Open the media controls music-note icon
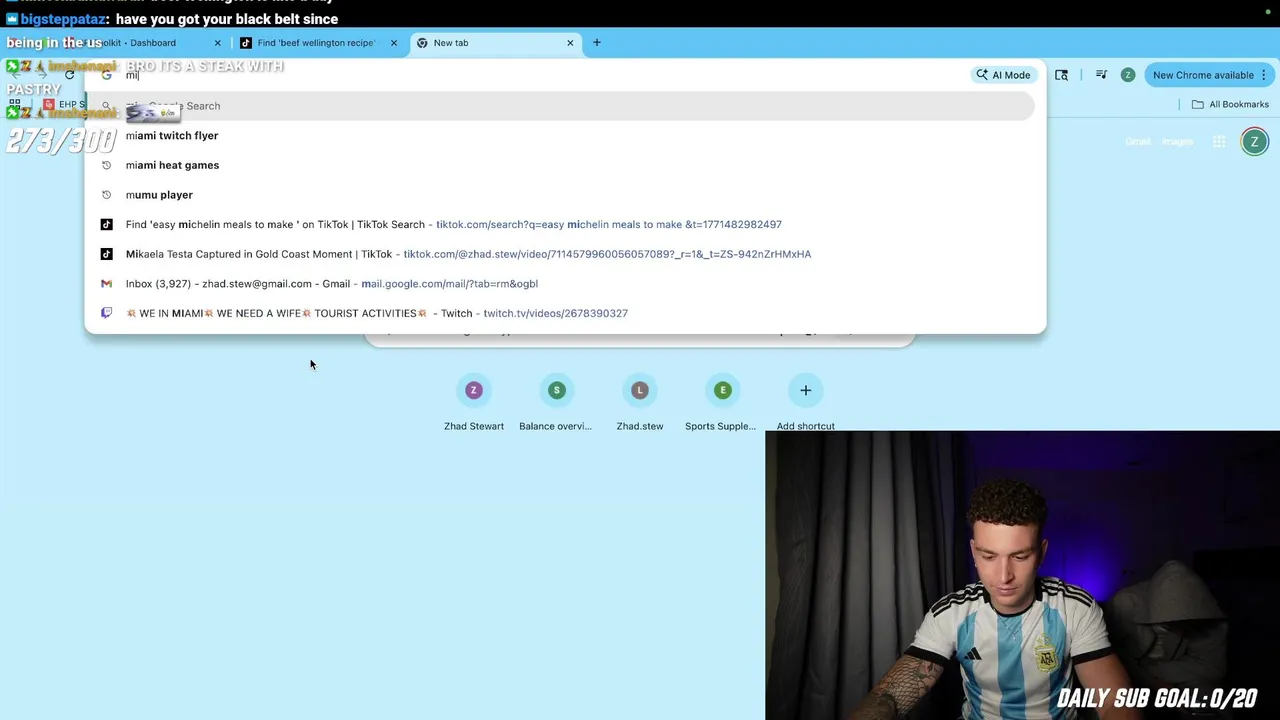The image size is (1280, 720). (1101, 75)
